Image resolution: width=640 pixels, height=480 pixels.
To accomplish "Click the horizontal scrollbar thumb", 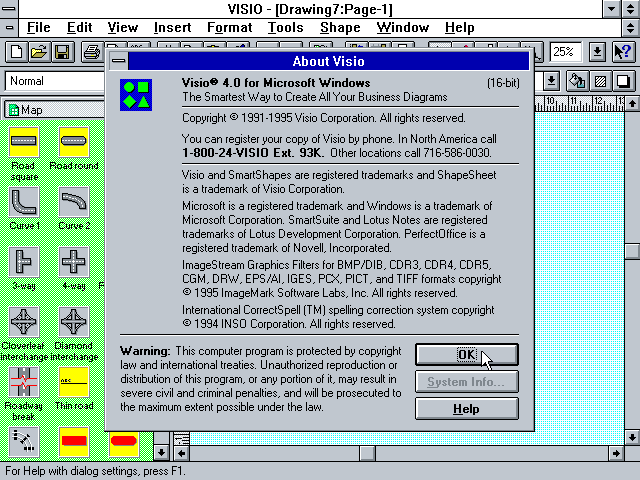I will click(x=367, y=453).
